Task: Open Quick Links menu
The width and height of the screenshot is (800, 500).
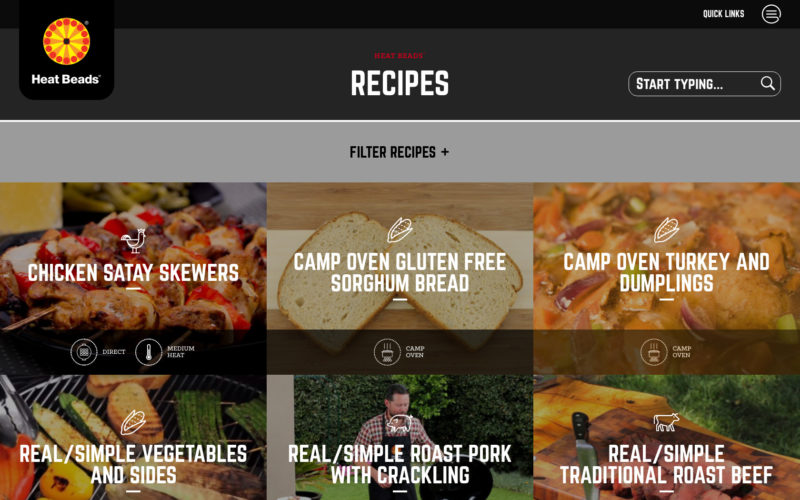Action: (723, 14)
